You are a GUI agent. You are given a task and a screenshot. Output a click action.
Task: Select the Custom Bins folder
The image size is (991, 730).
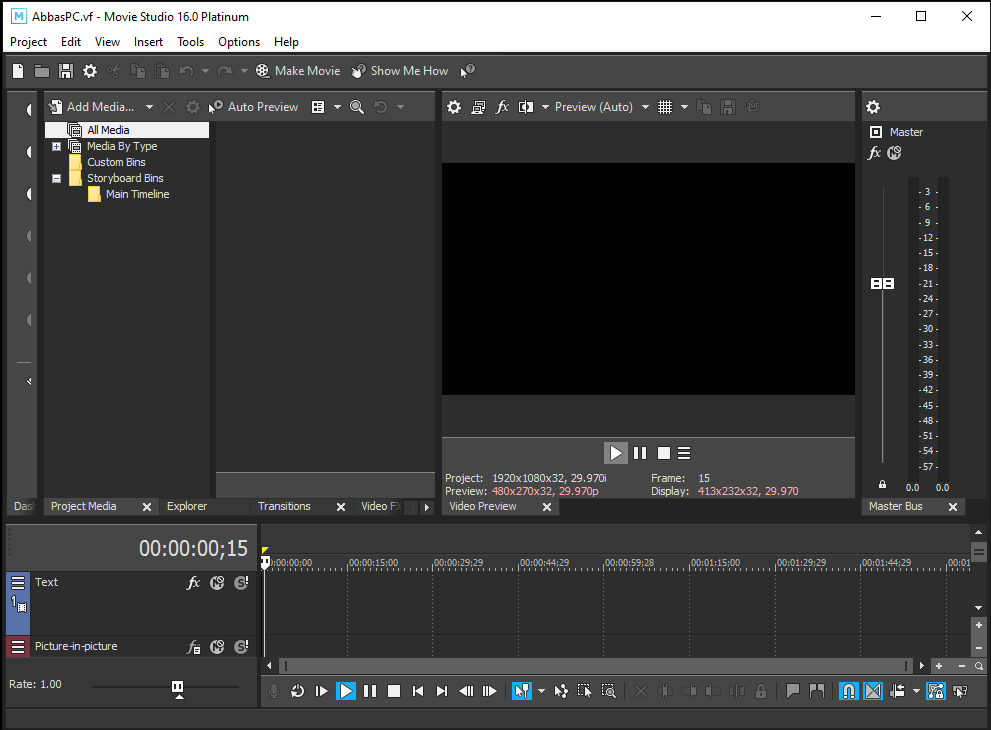(x=116, y=162)
